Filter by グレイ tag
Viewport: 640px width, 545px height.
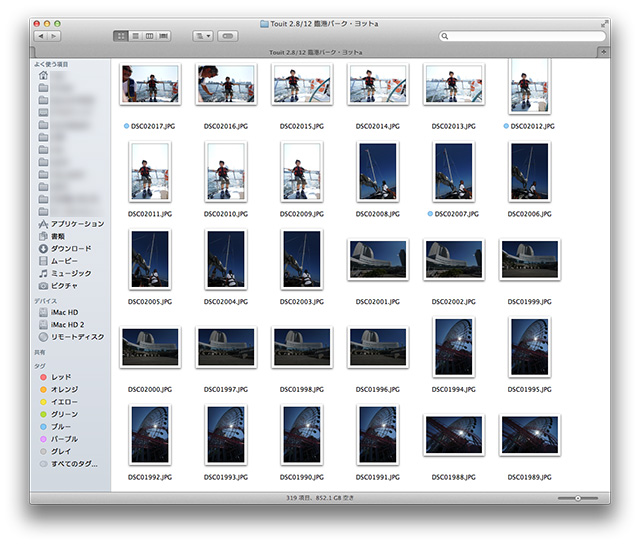56,452
